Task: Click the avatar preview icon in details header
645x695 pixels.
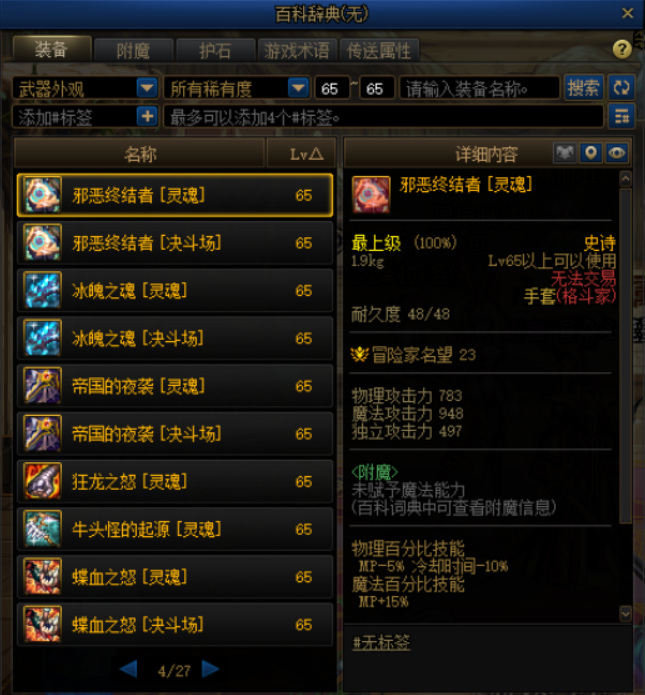Action: [565, 153]
